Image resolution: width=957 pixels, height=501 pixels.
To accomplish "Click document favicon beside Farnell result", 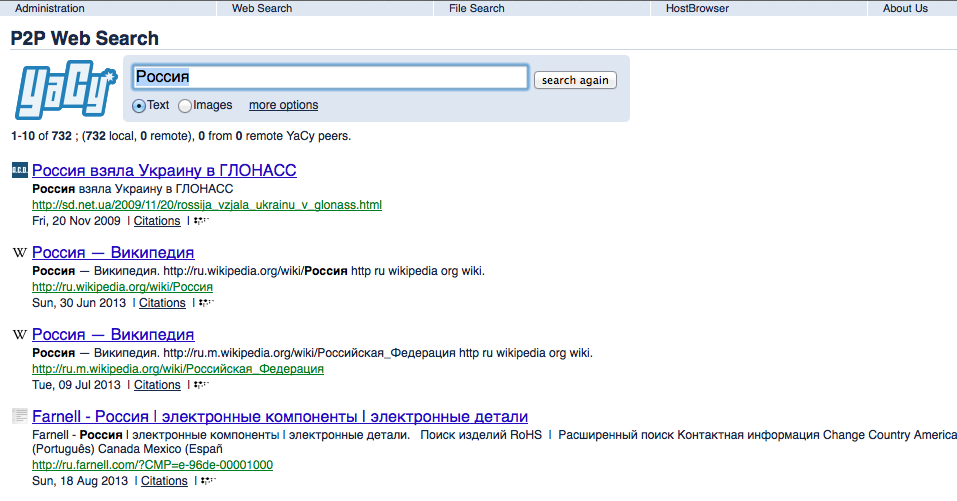I will tap(20, 416).
